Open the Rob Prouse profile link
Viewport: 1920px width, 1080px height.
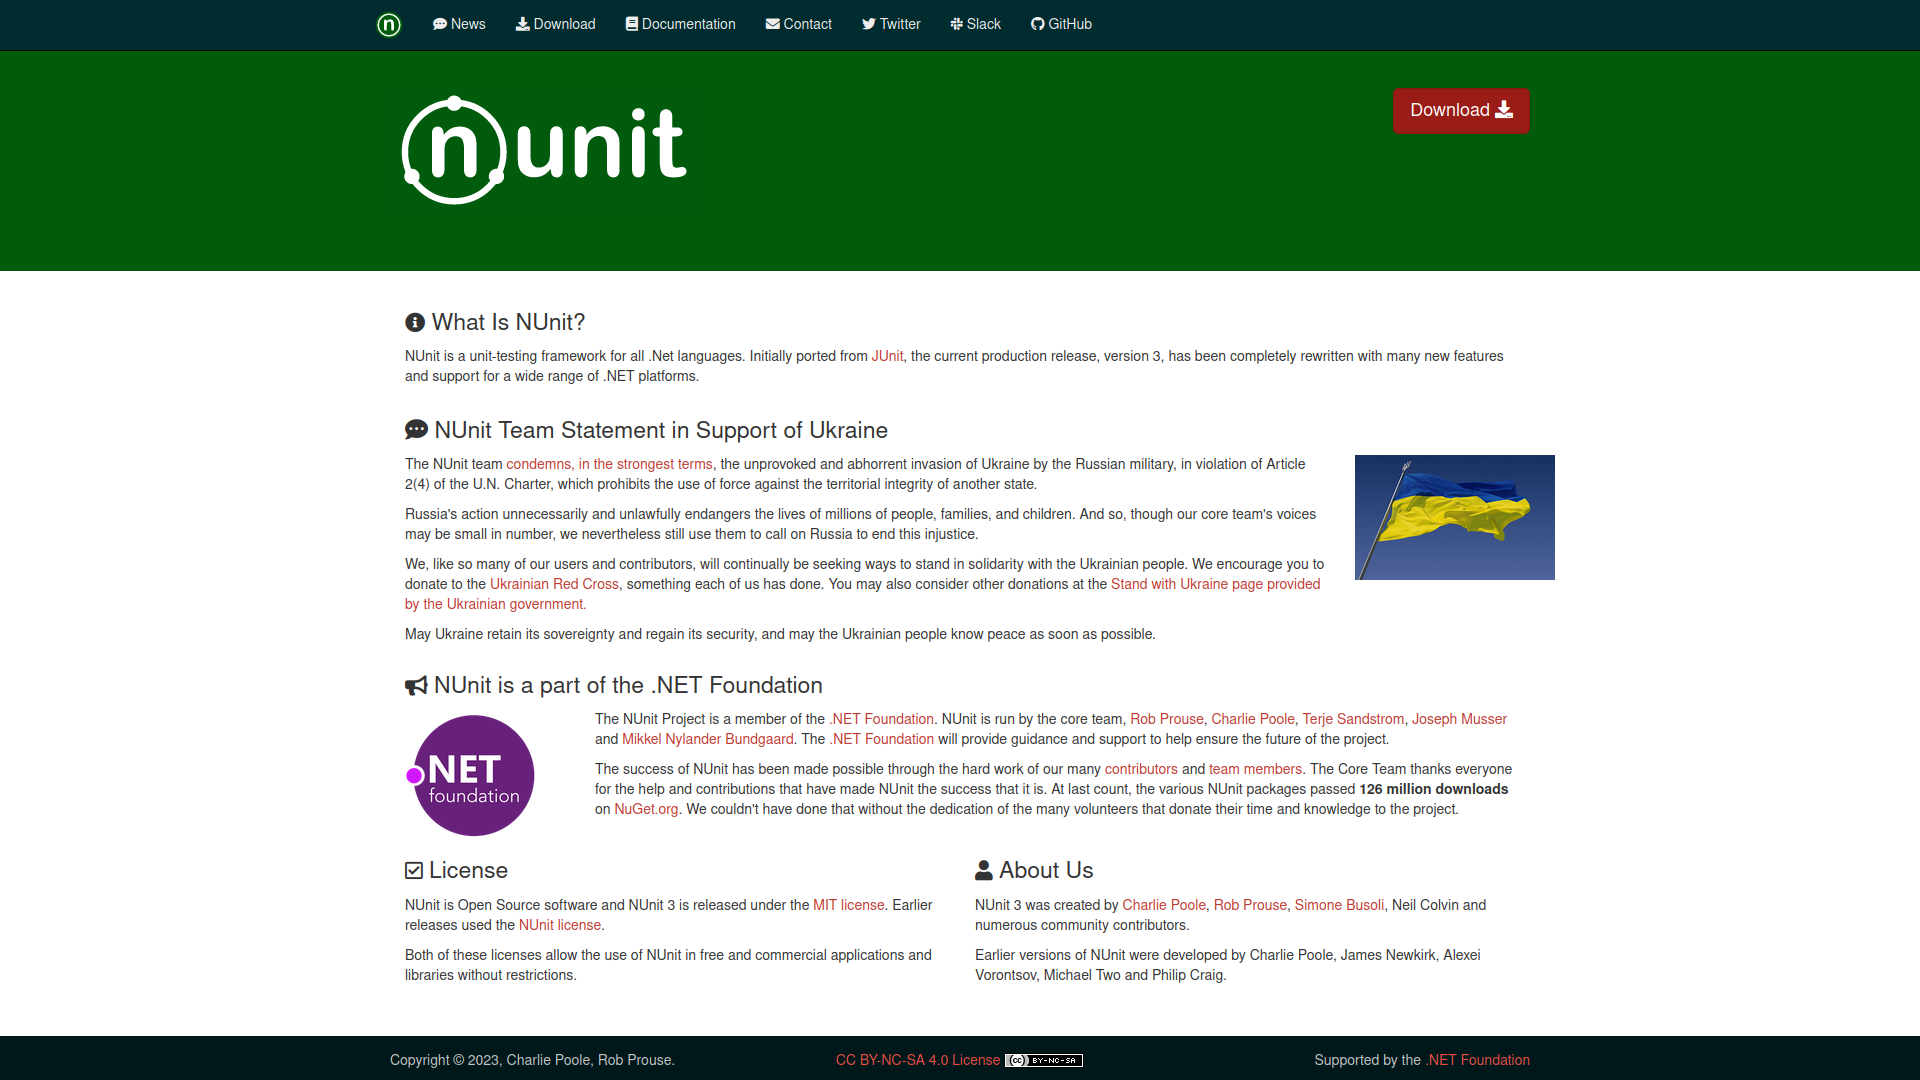tap(1166, 719)
